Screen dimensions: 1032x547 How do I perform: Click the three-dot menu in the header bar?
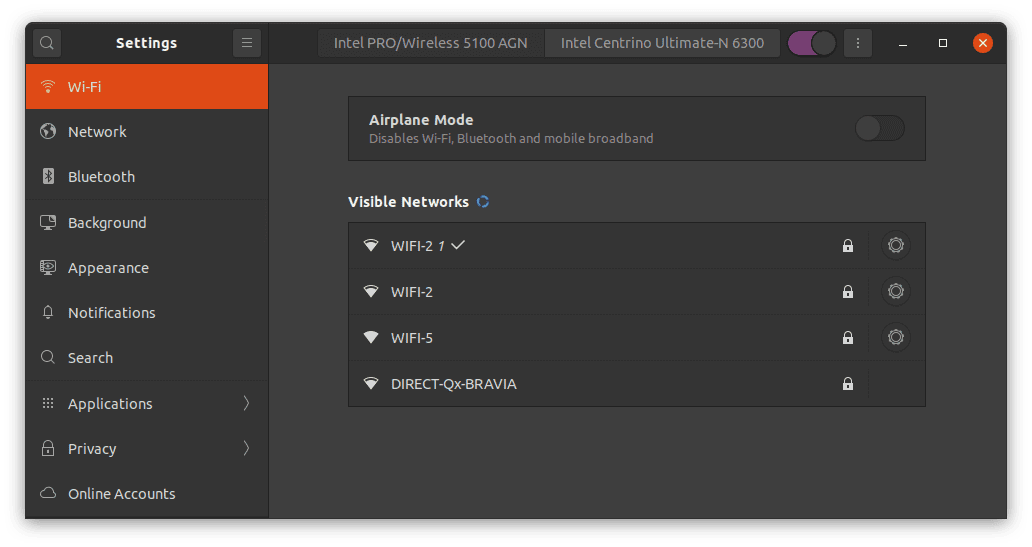857,43
